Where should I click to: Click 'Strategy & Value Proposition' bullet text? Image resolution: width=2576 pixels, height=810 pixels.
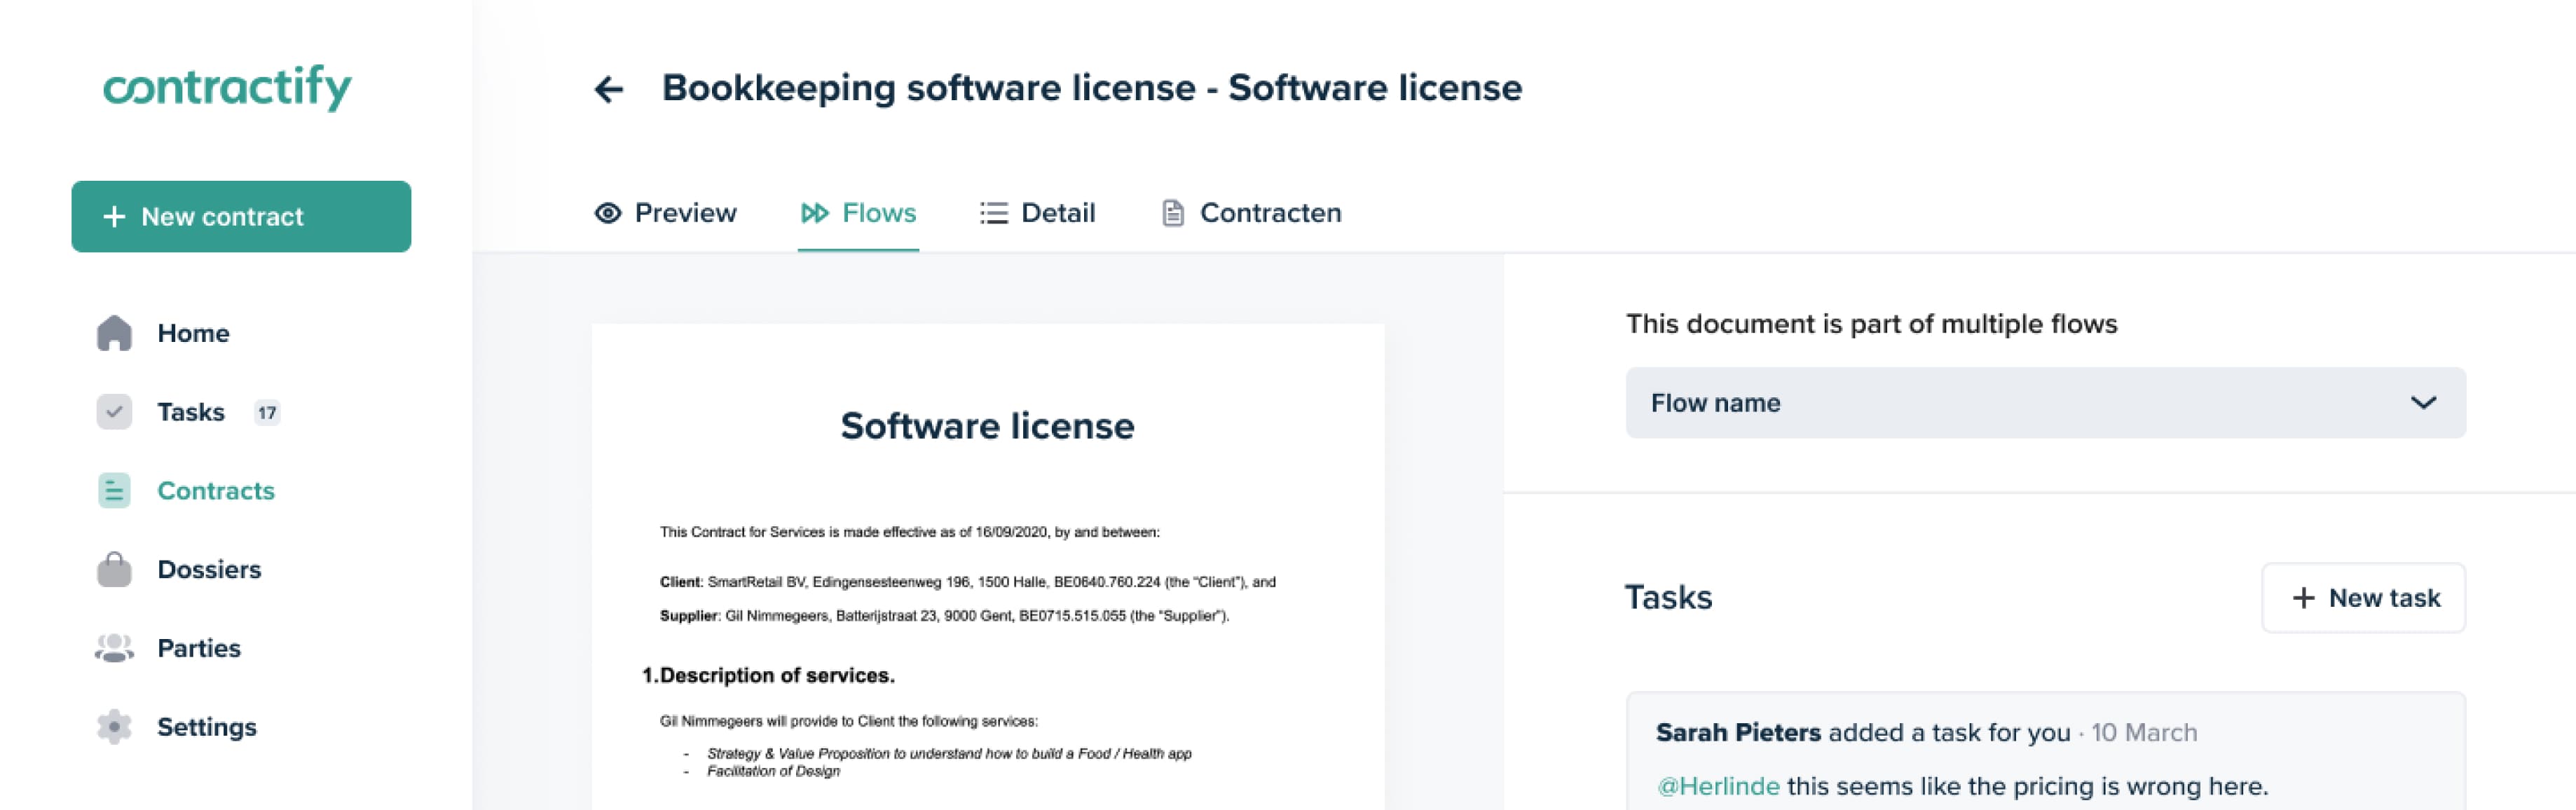click(949, 754)
